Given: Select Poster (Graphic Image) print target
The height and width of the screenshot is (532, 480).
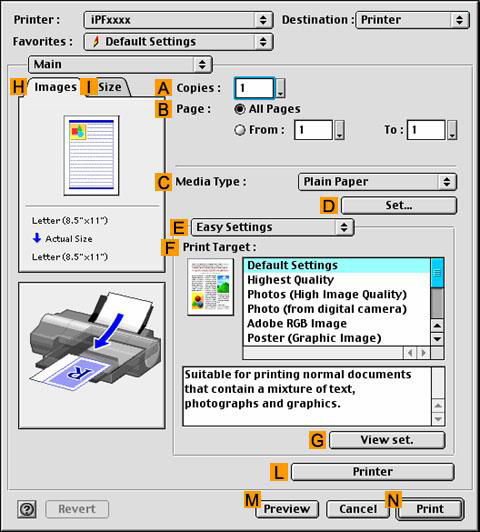Looking at the screenshot, I should pos(337,338).
